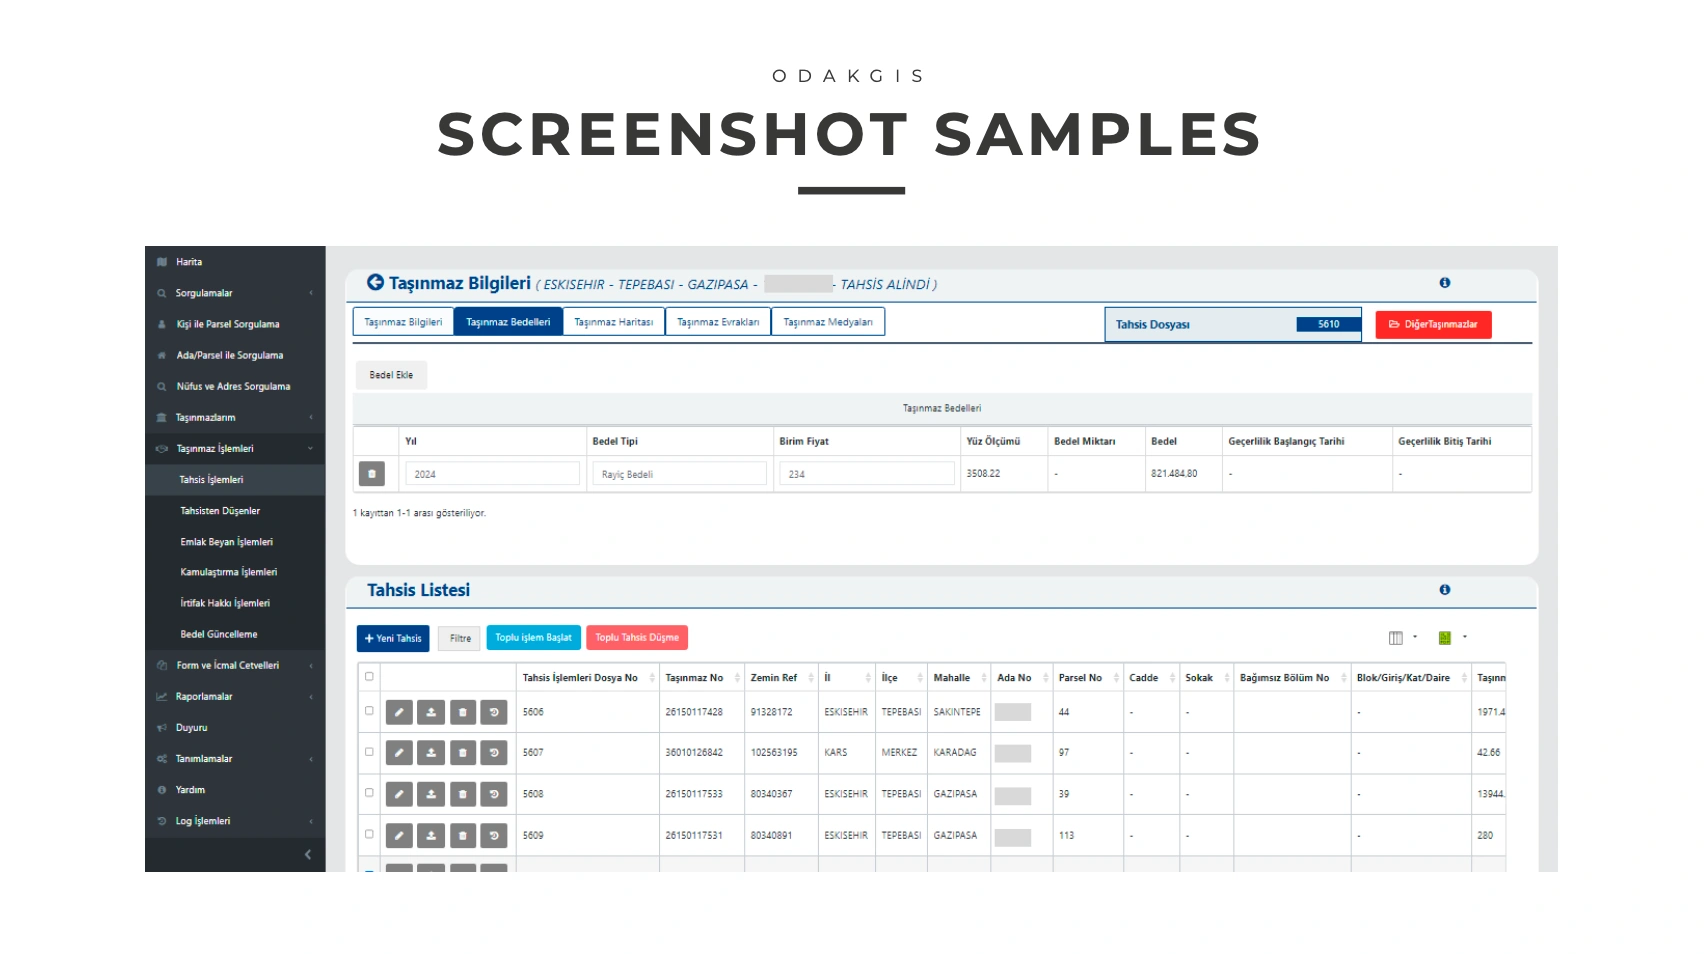Image resolution: width=1704 pixels, height=954 pixels.
Task: Expand the Tanımlamalar sidebar menu
Action: 235,759
